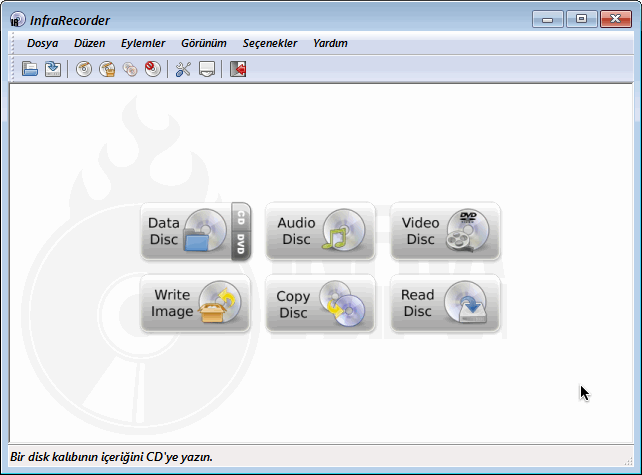Maximize the InfraRecorder window
Screen dimensions: 642x475
tap(581, 19)
